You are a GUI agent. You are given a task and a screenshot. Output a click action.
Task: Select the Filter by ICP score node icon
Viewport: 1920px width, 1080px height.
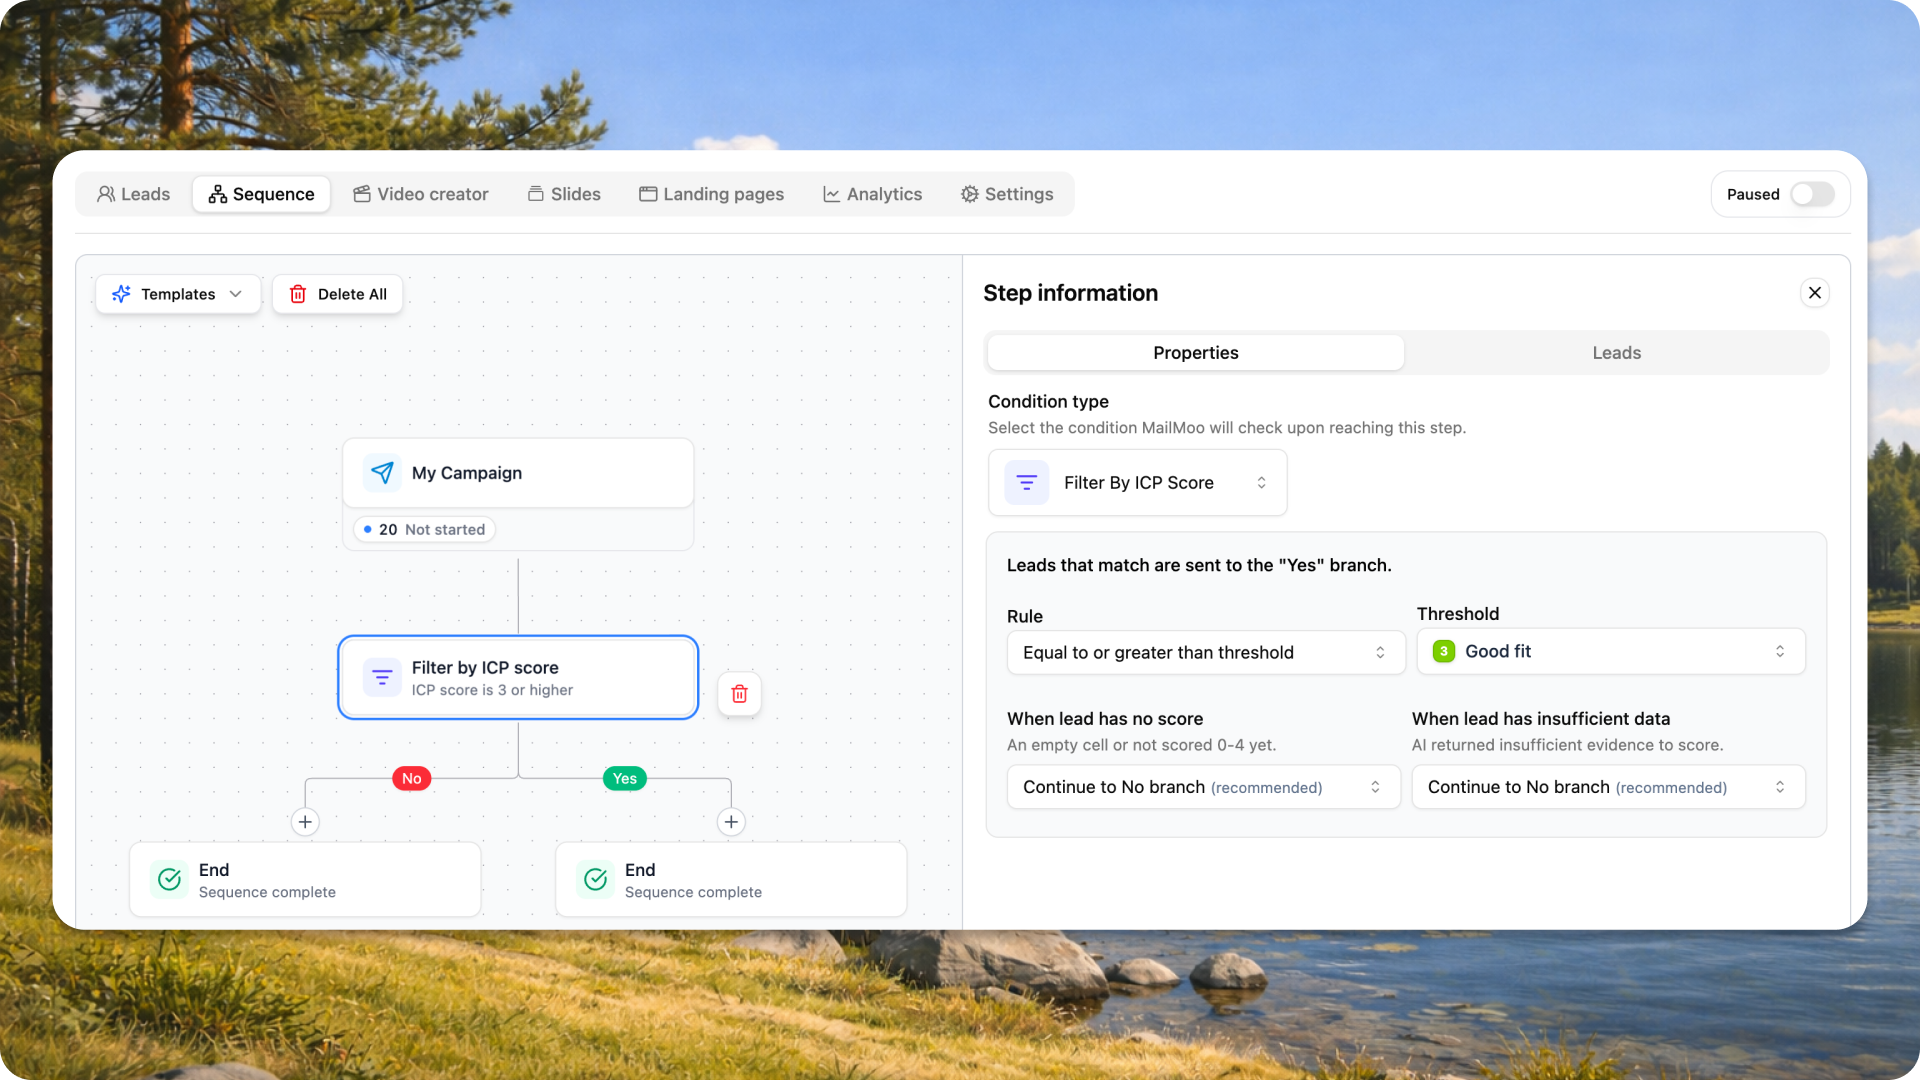point(382,678)
